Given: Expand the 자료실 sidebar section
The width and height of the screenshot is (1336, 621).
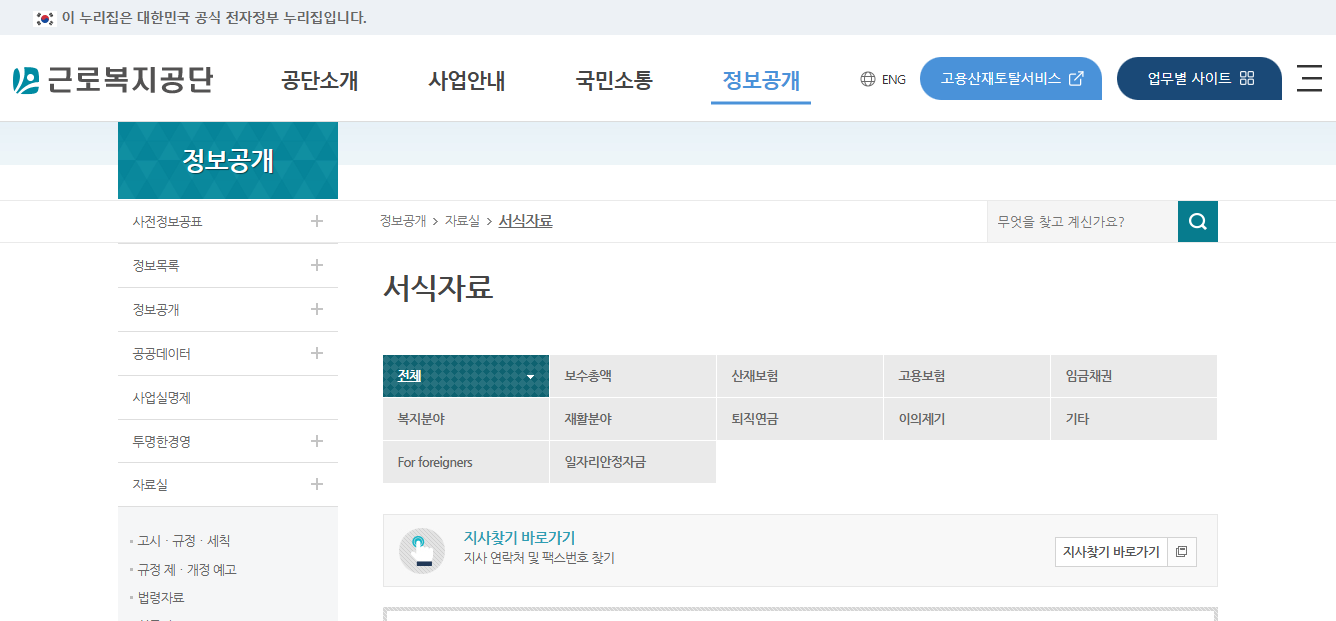Looking at the screenshot, I should (x=317, y=485).
